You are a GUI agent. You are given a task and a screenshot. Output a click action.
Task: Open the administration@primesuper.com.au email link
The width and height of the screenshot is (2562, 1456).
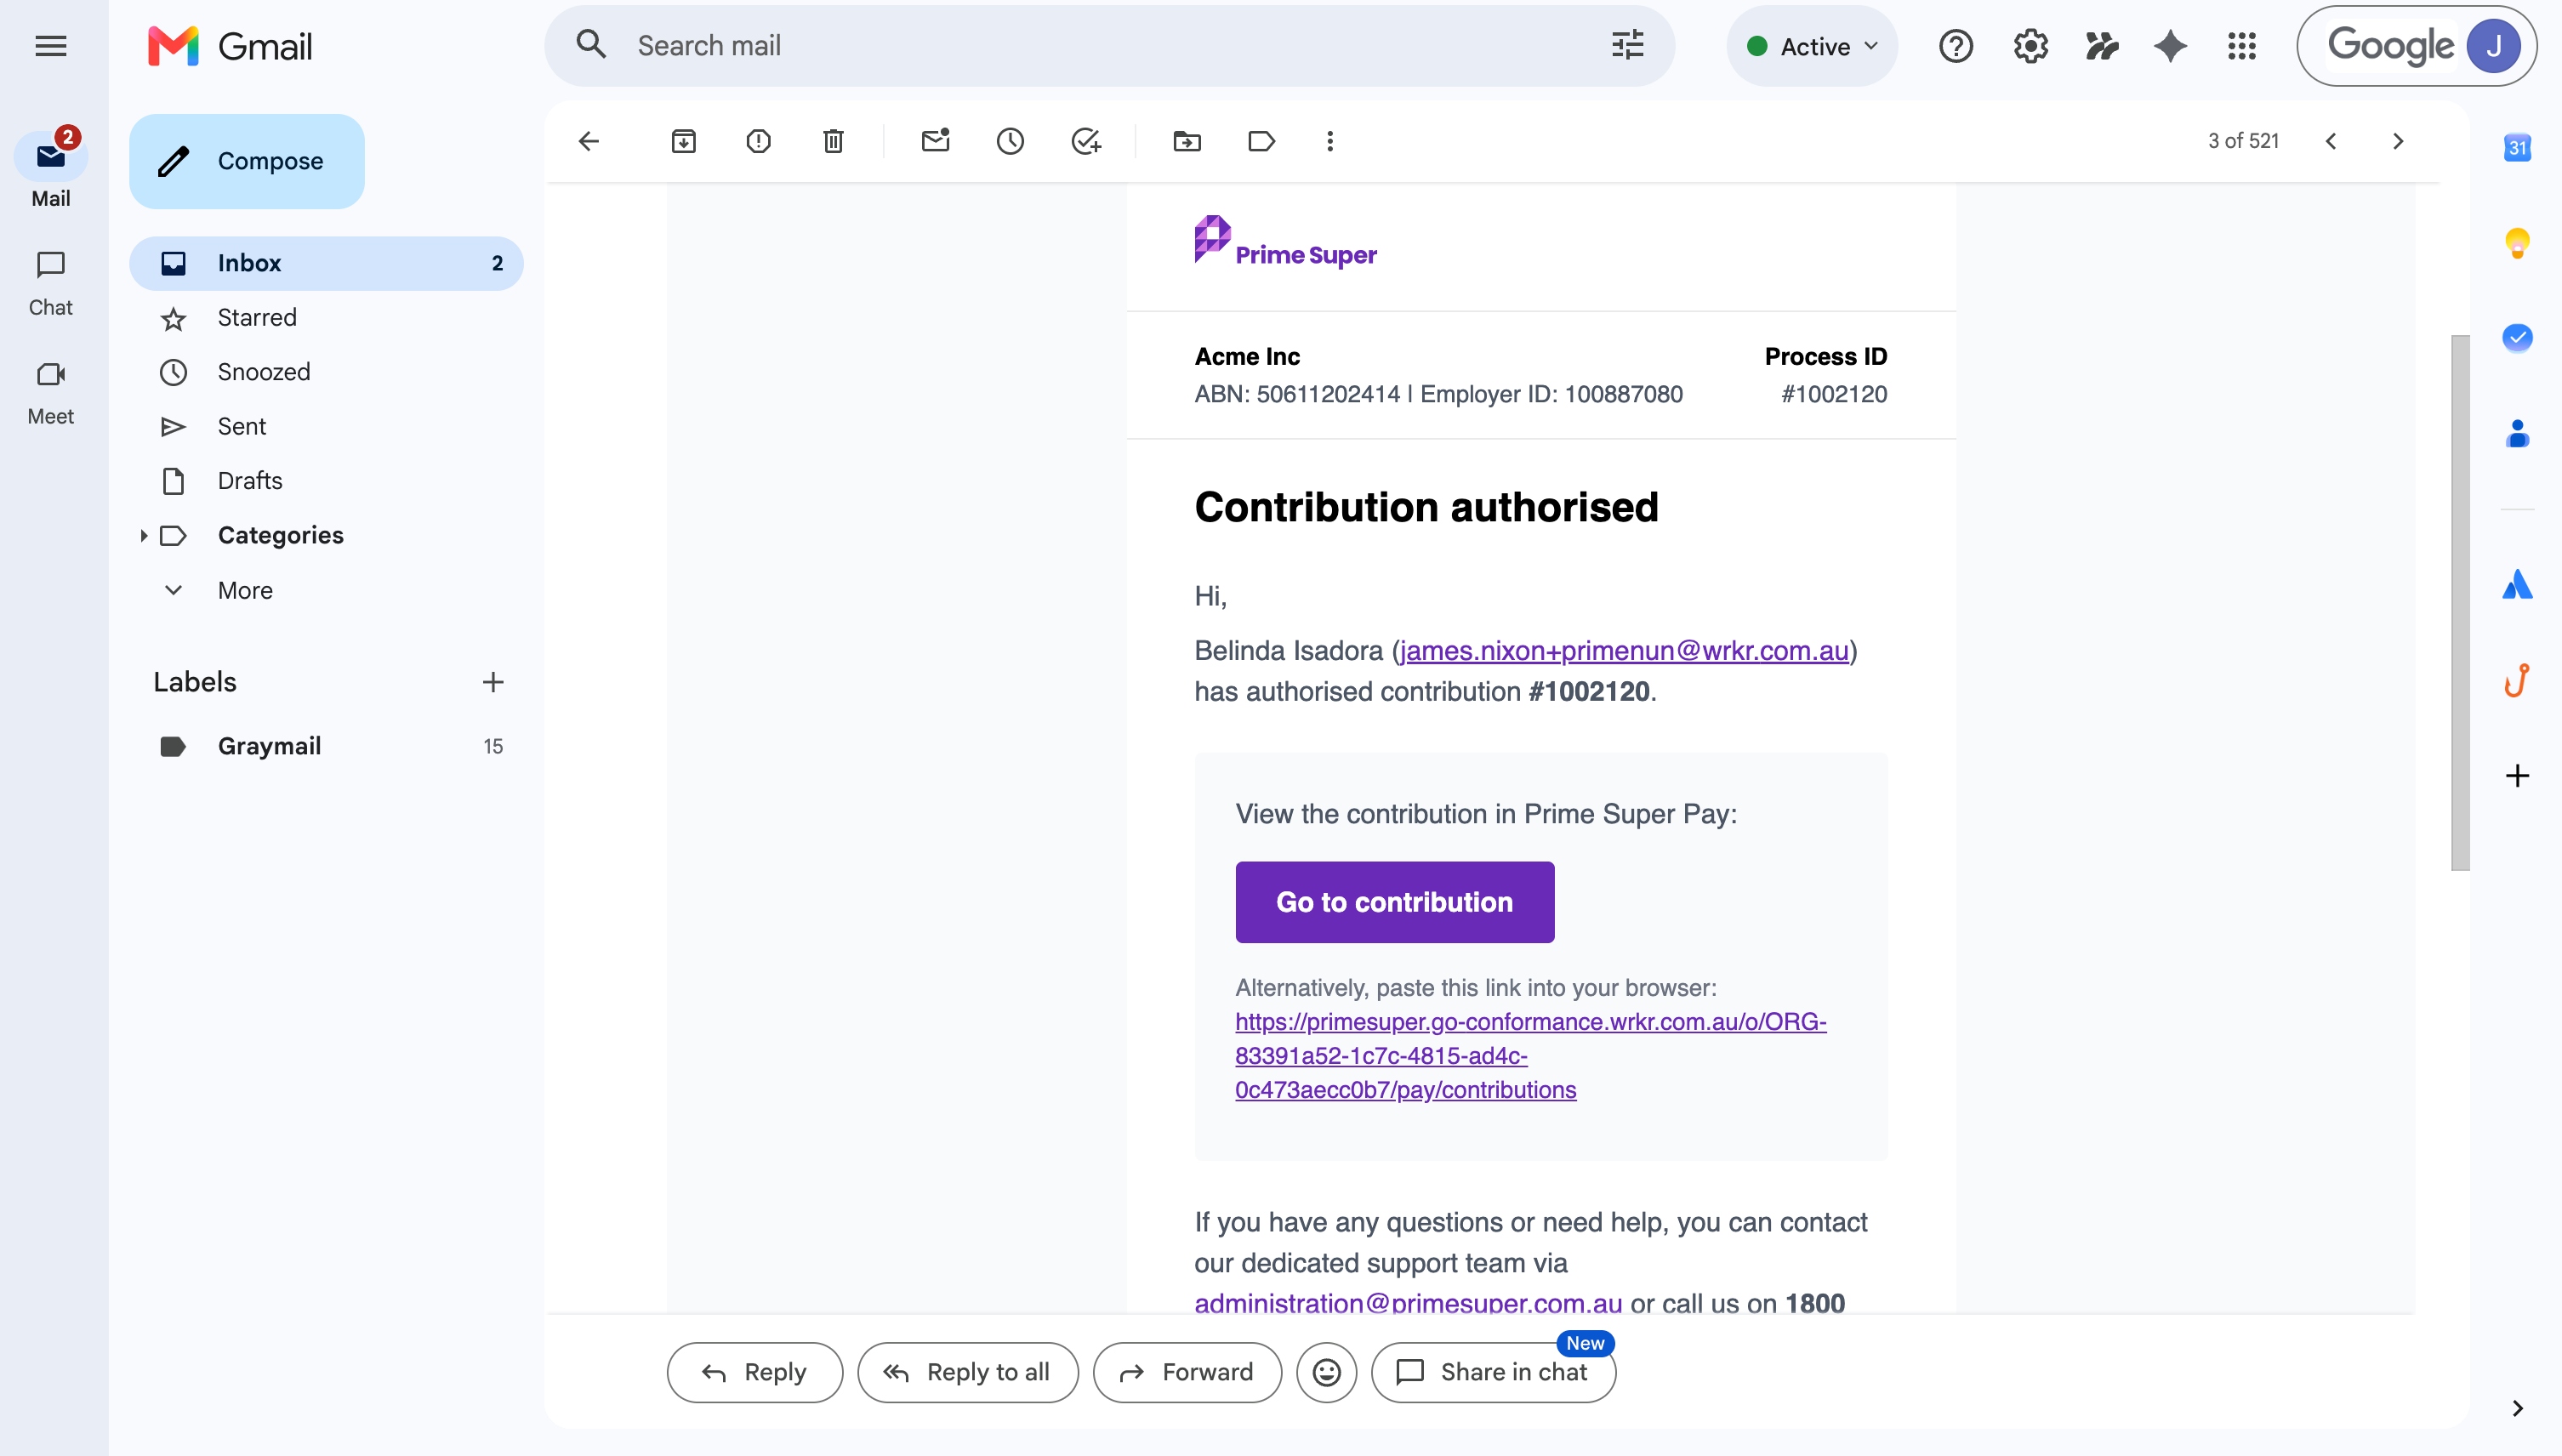pyautogui.click(x=1408, y=1302)
